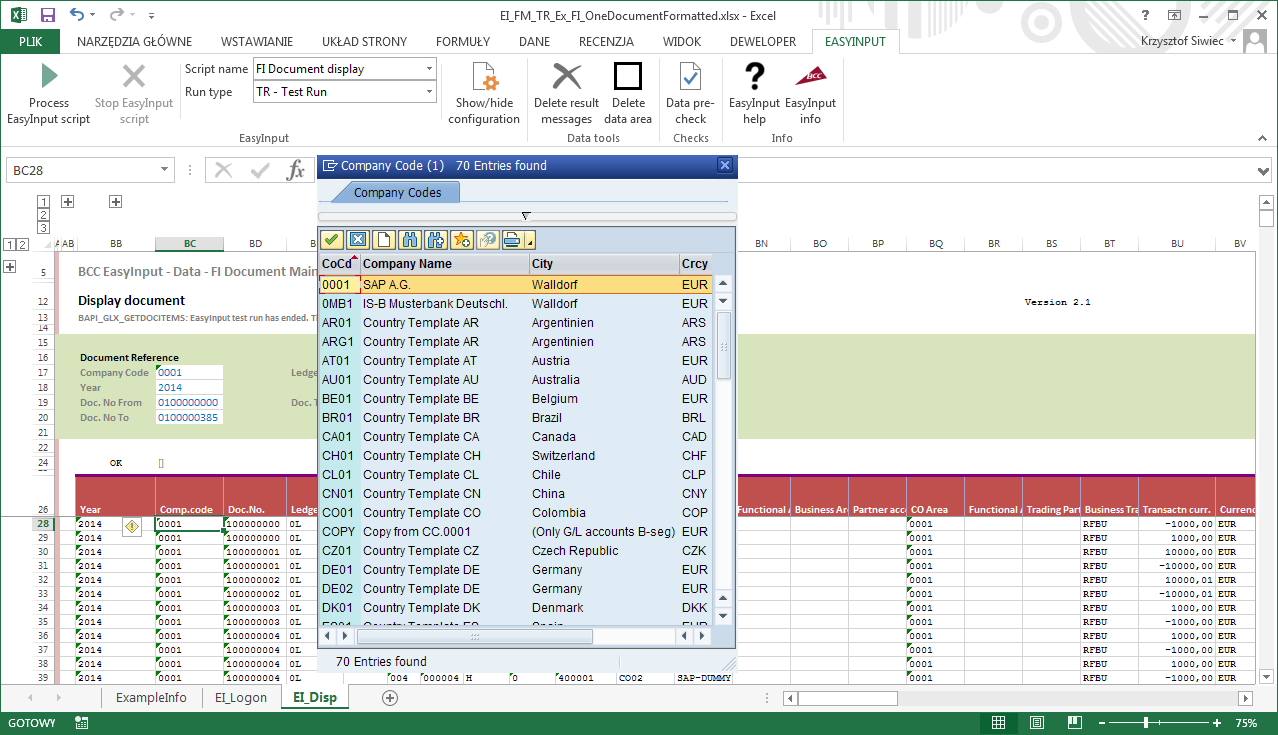This screenshot has width=1278, height=735.
Task: Select the Company Codes tab
Action: 397,193
